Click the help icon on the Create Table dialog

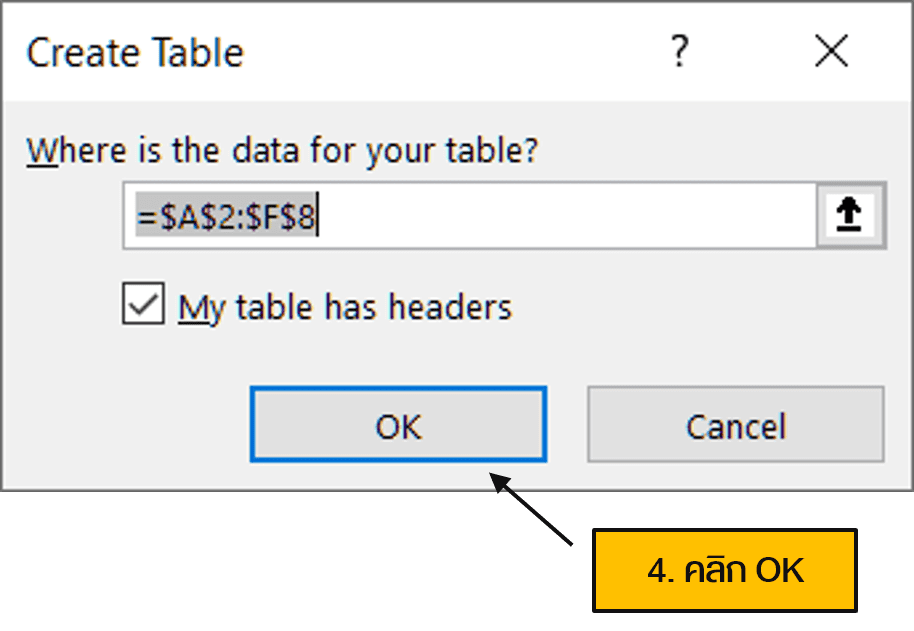[x=679, y=52]
